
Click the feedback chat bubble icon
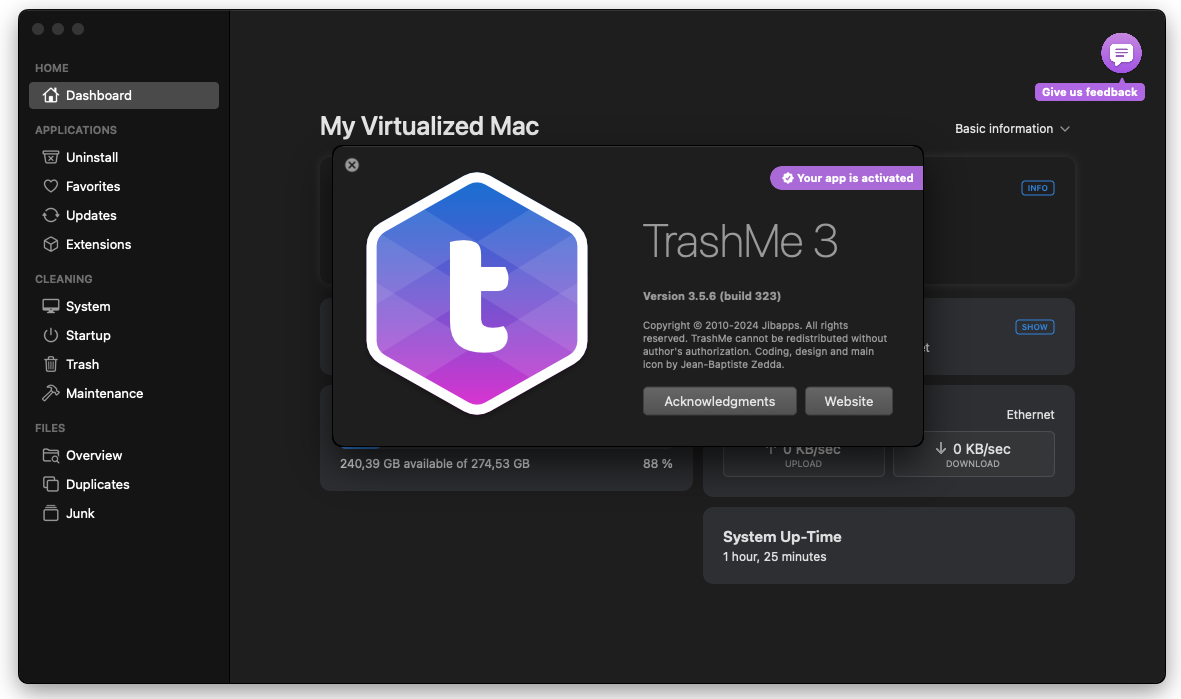tap(1121, 54)
